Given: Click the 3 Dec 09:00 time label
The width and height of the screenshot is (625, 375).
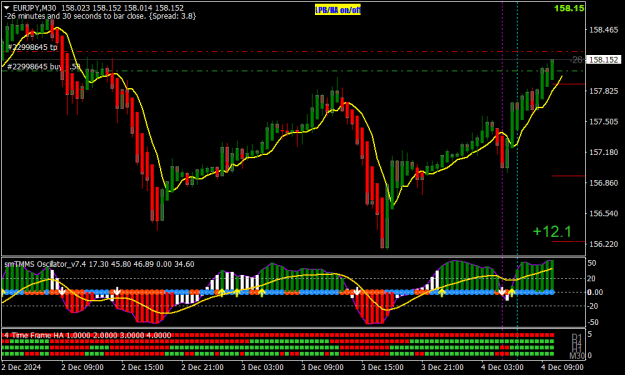Looking at the screenshot, I should [x=322, y=367].
